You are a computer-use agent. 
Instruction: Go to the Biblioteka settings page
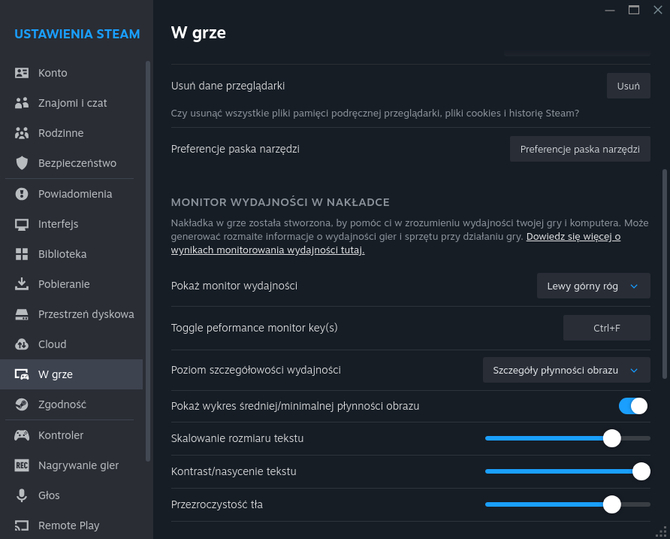pyautogui.click(x=71, y=254)
